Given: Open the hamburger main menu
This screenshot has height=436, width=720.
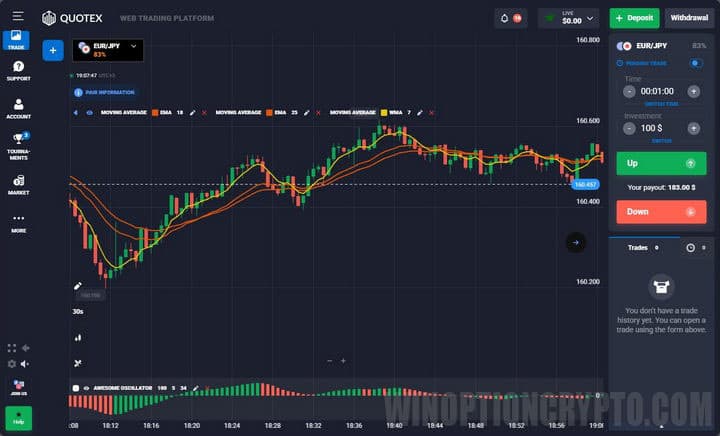Looking at the screenshot, I should pyautogui.click(x=18, y=16).
